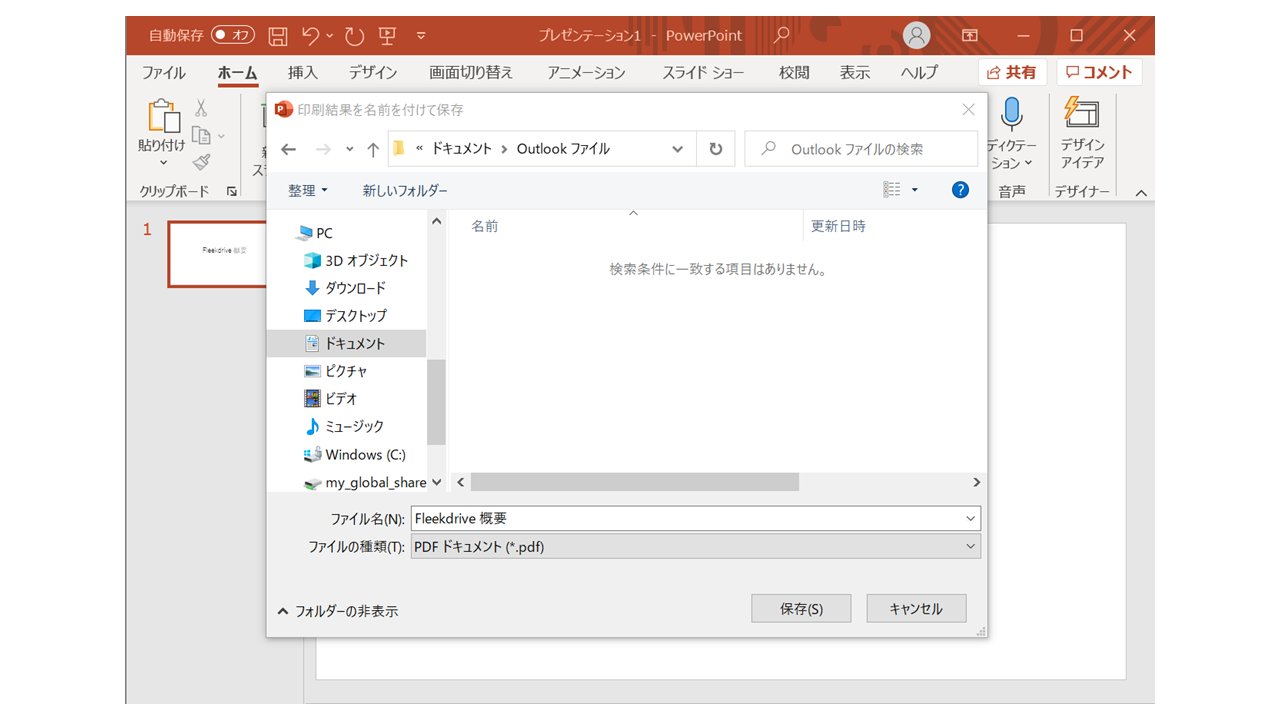This screenshot has width=1280, height=720.
Task: Select ダウンロード in the folder tree
Action: (354, 288)
